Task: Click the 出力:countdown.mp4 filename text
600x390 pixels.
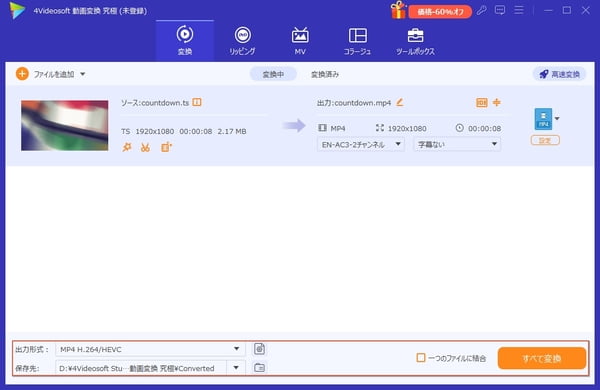Action: 354,103
